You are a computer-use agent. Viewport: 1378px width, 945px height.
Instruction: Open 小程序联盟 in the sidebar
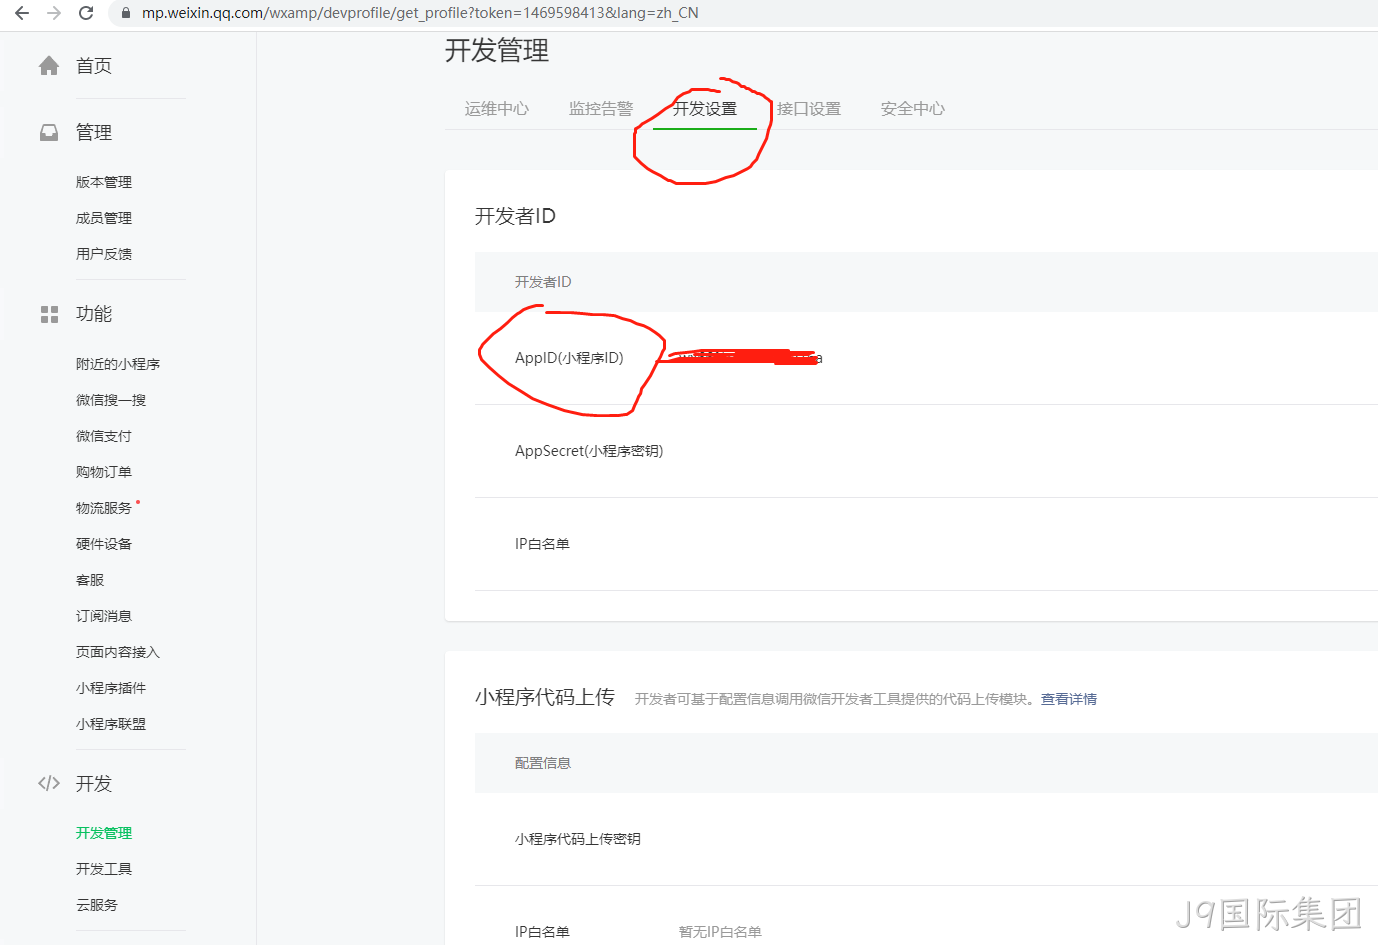coord(111,724)
